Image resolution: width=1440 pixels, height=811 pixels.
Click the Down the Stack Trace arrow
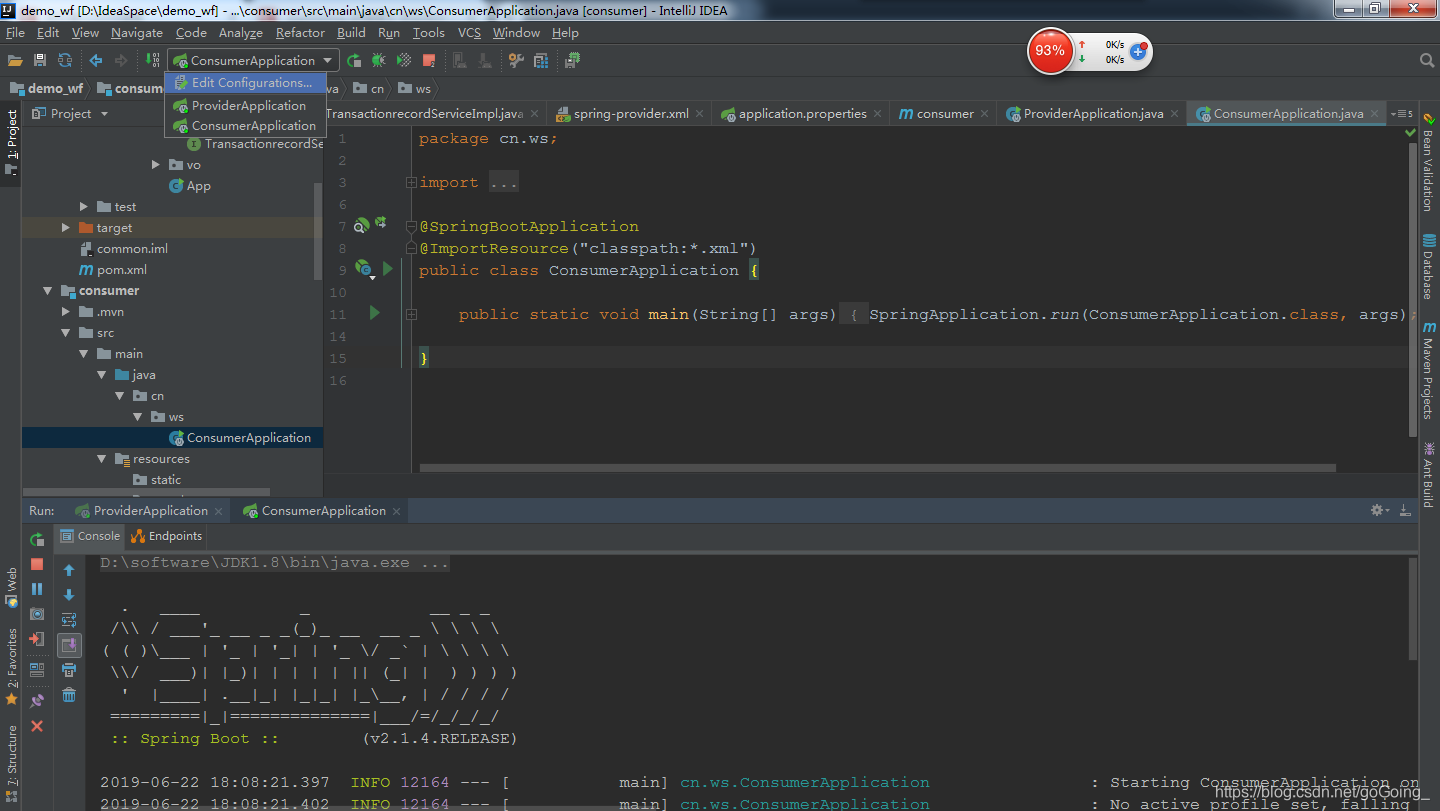click(x=69, y=595)
